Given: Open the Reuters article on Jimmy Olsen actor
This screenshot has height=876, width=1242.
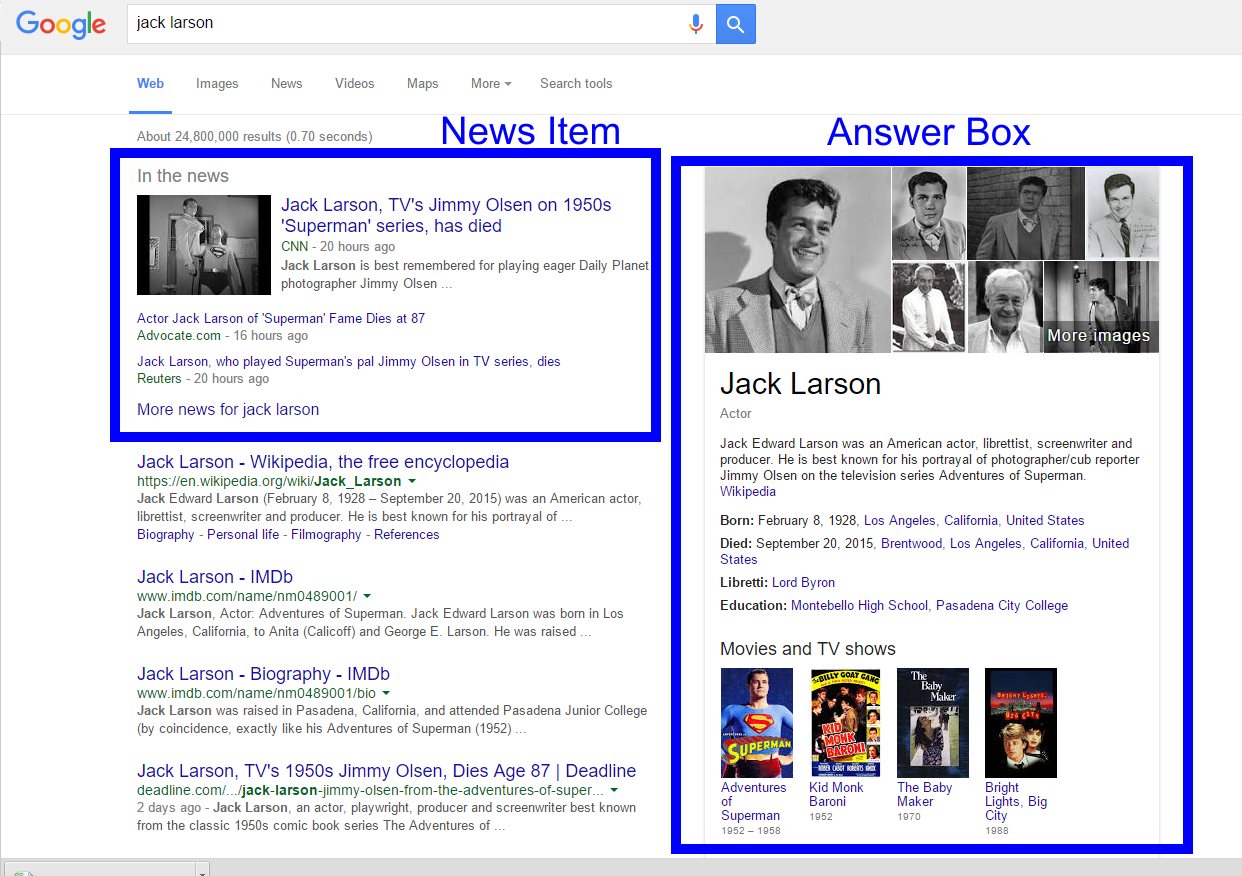Looking at the screenshot, I should tap(349, 361).
